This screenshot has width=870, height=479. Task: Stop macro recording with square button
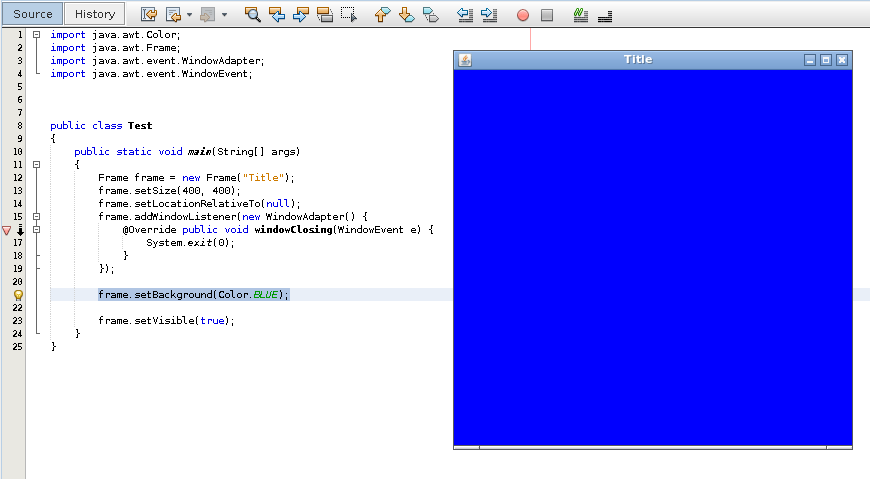(x=547, y=15)
